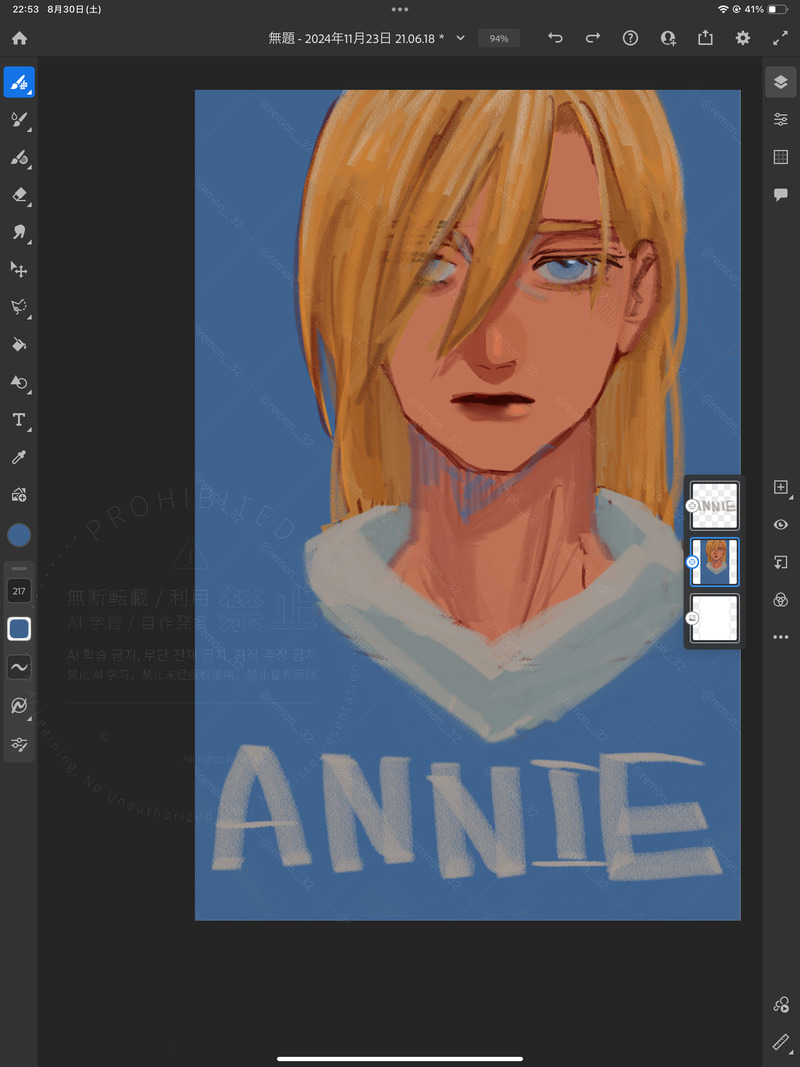Invite collaborators to the document

668,38
